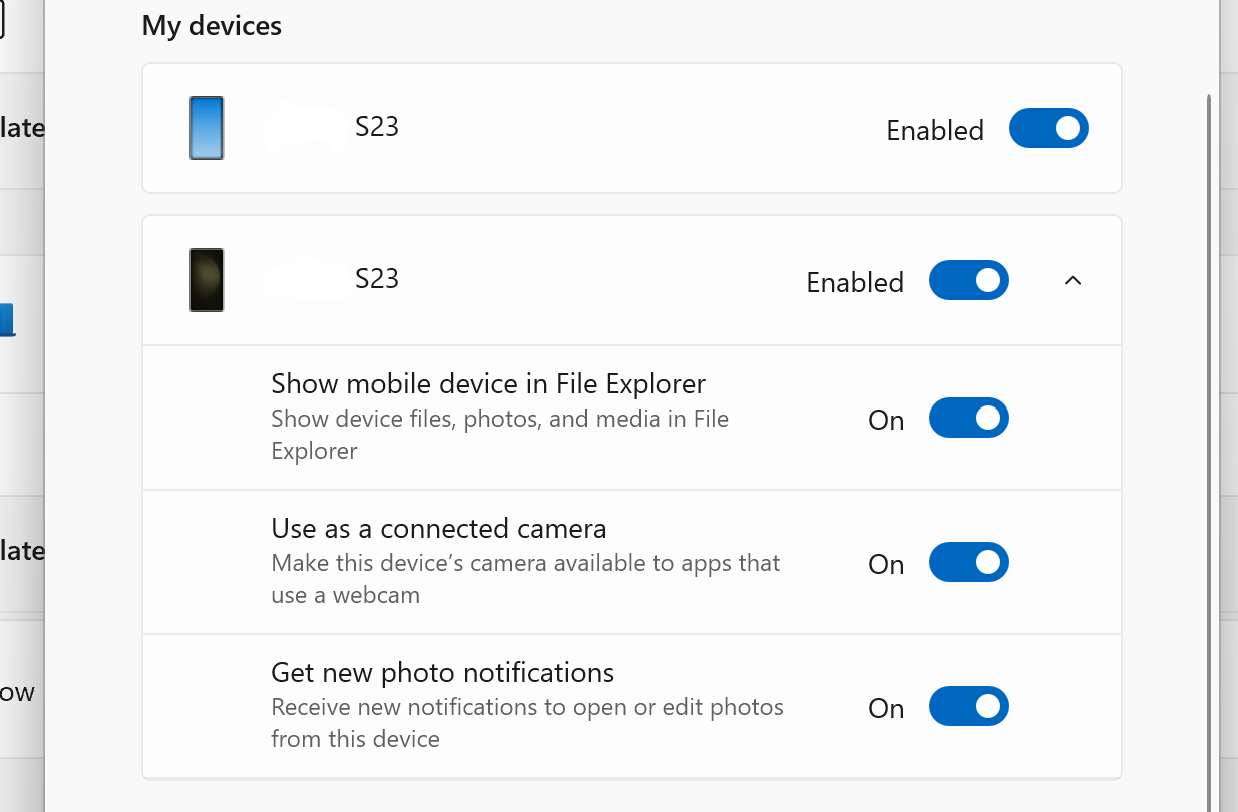
Task: Turn off the second S23 Enabled toggle
Action: point(968,281)
